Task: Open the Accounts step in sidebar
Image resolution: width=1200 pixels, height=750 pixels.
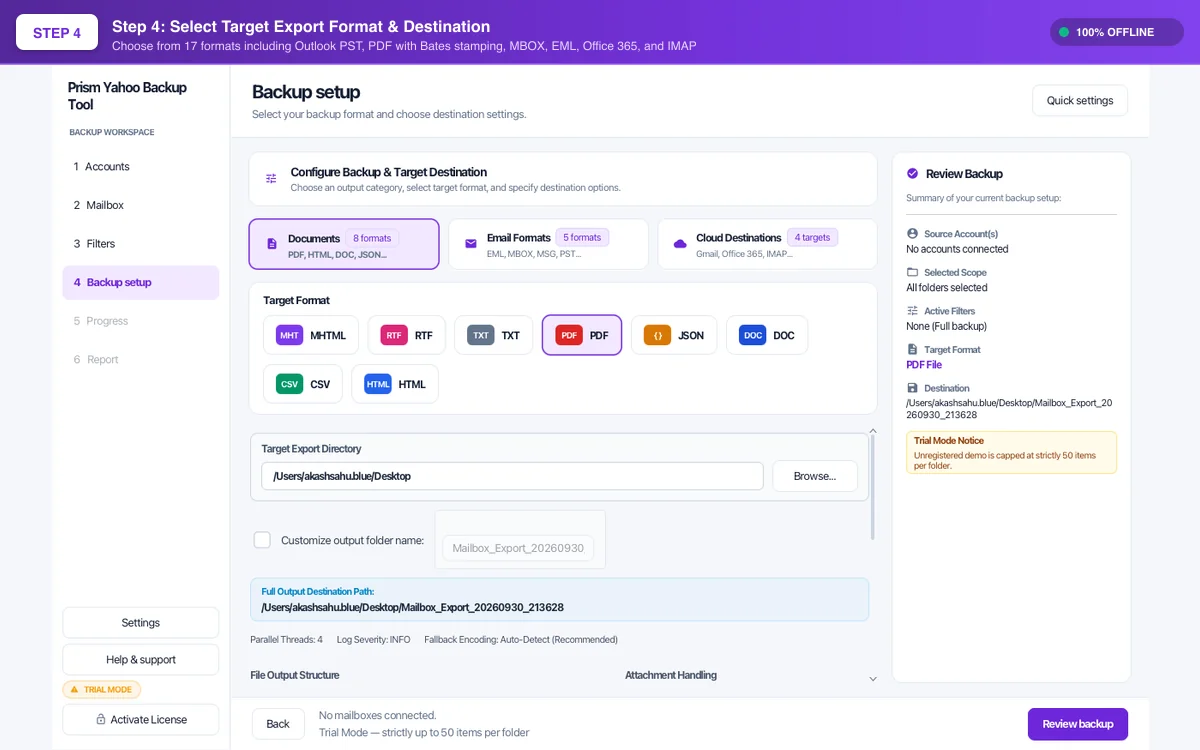Action: pyautogui.click(x=141, y=167)
